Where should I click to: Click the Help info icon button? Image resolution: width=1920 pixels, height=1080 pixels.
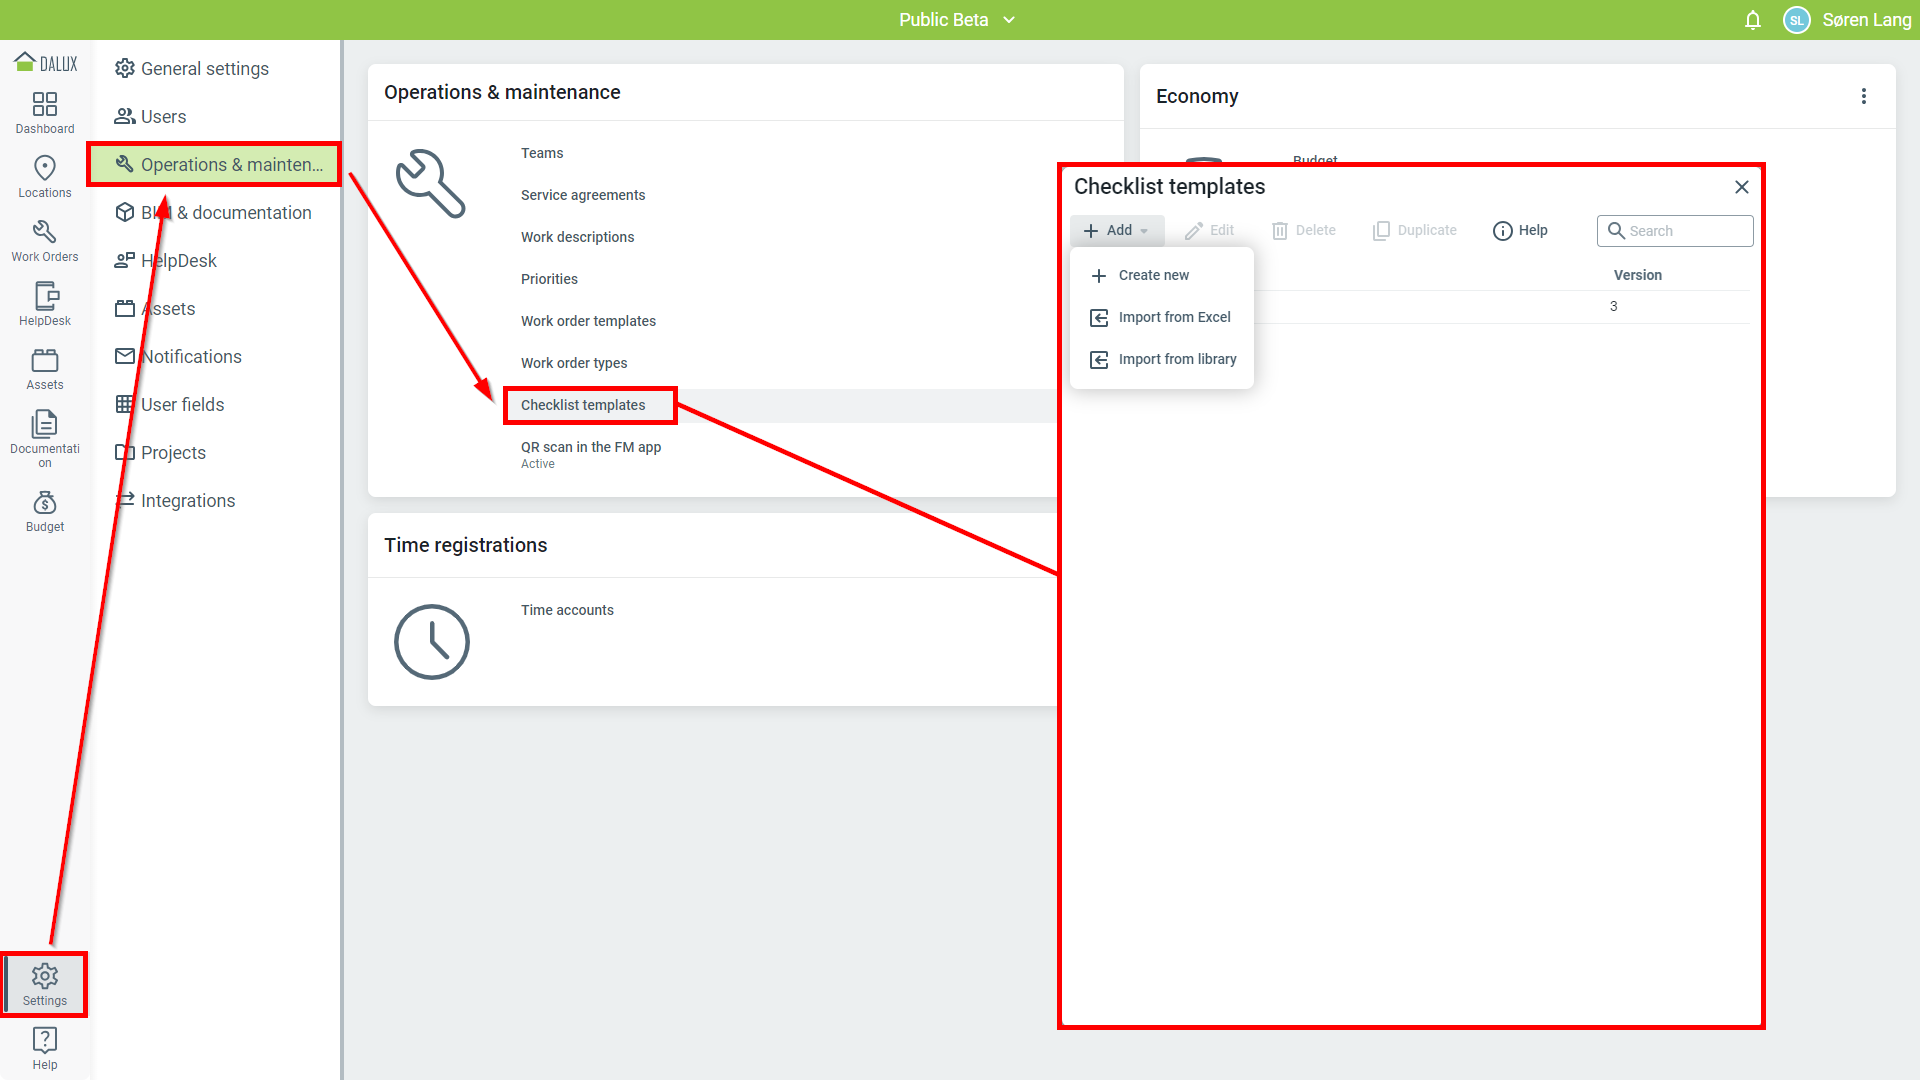1520,231
